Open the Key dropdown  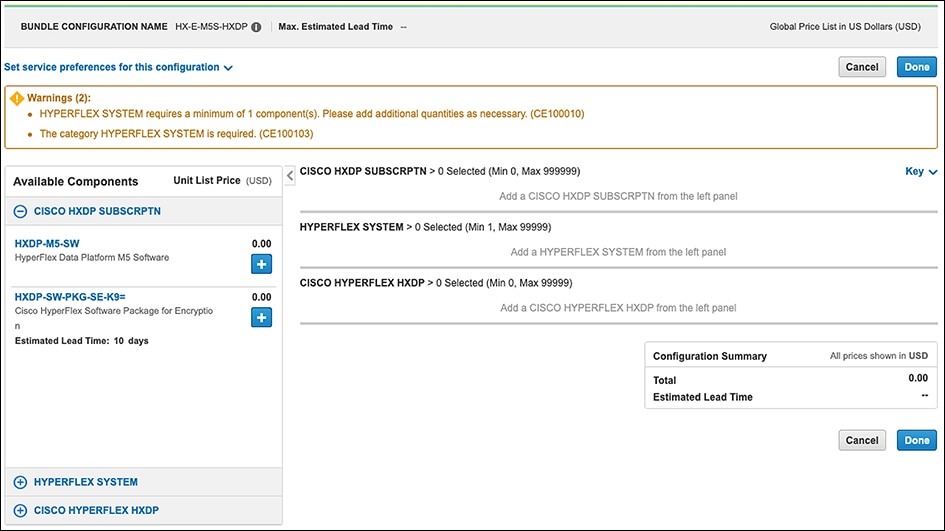coord(920,172)
